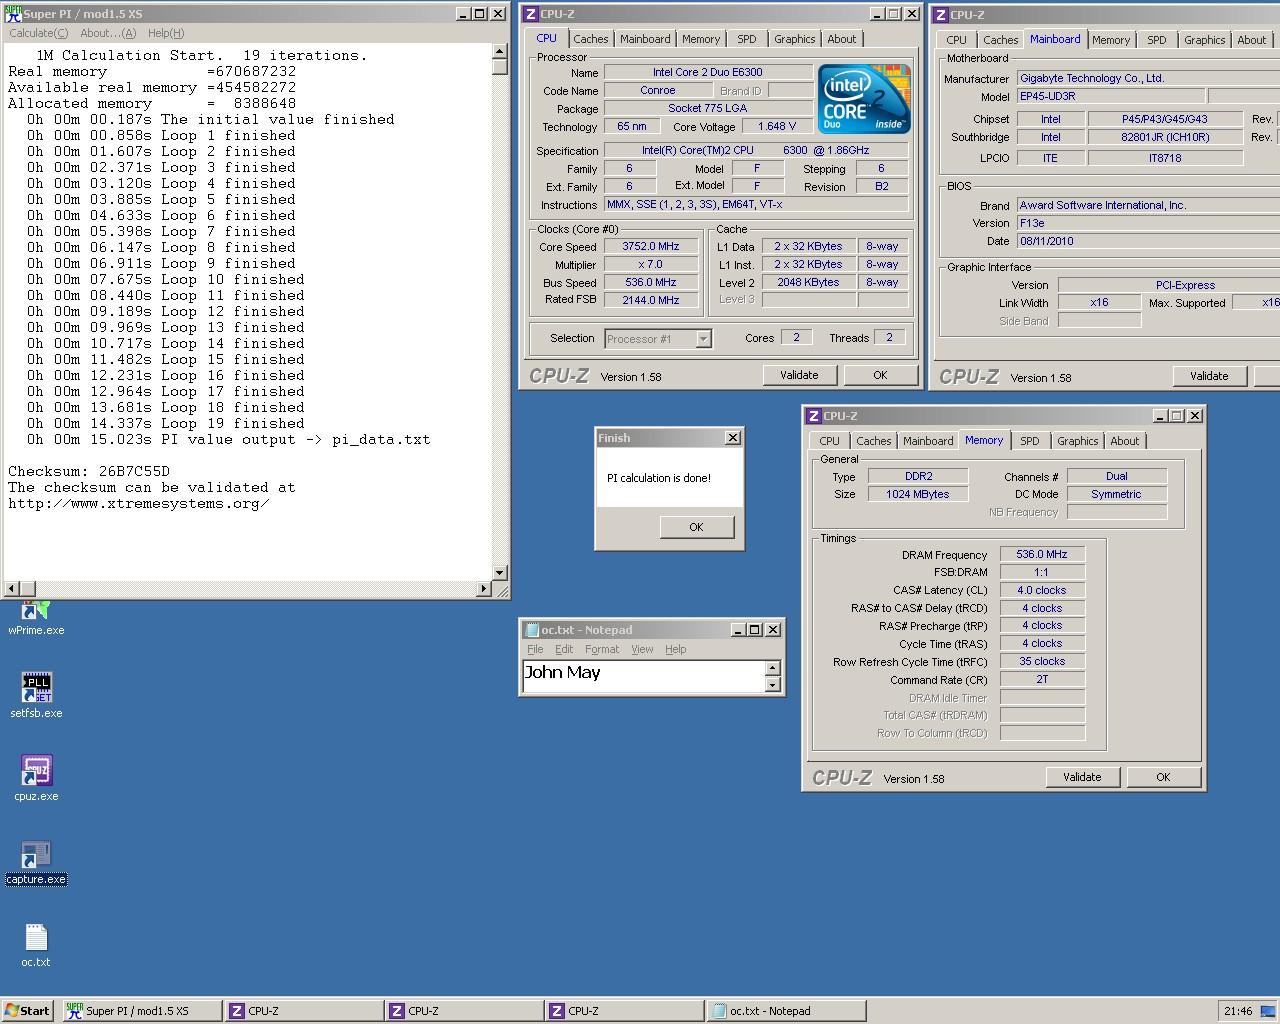This screenshot has height=1024, width=1280.
Task: Click Super PI vertical scrollbar up arrow
Action: [x=500, y=51]
